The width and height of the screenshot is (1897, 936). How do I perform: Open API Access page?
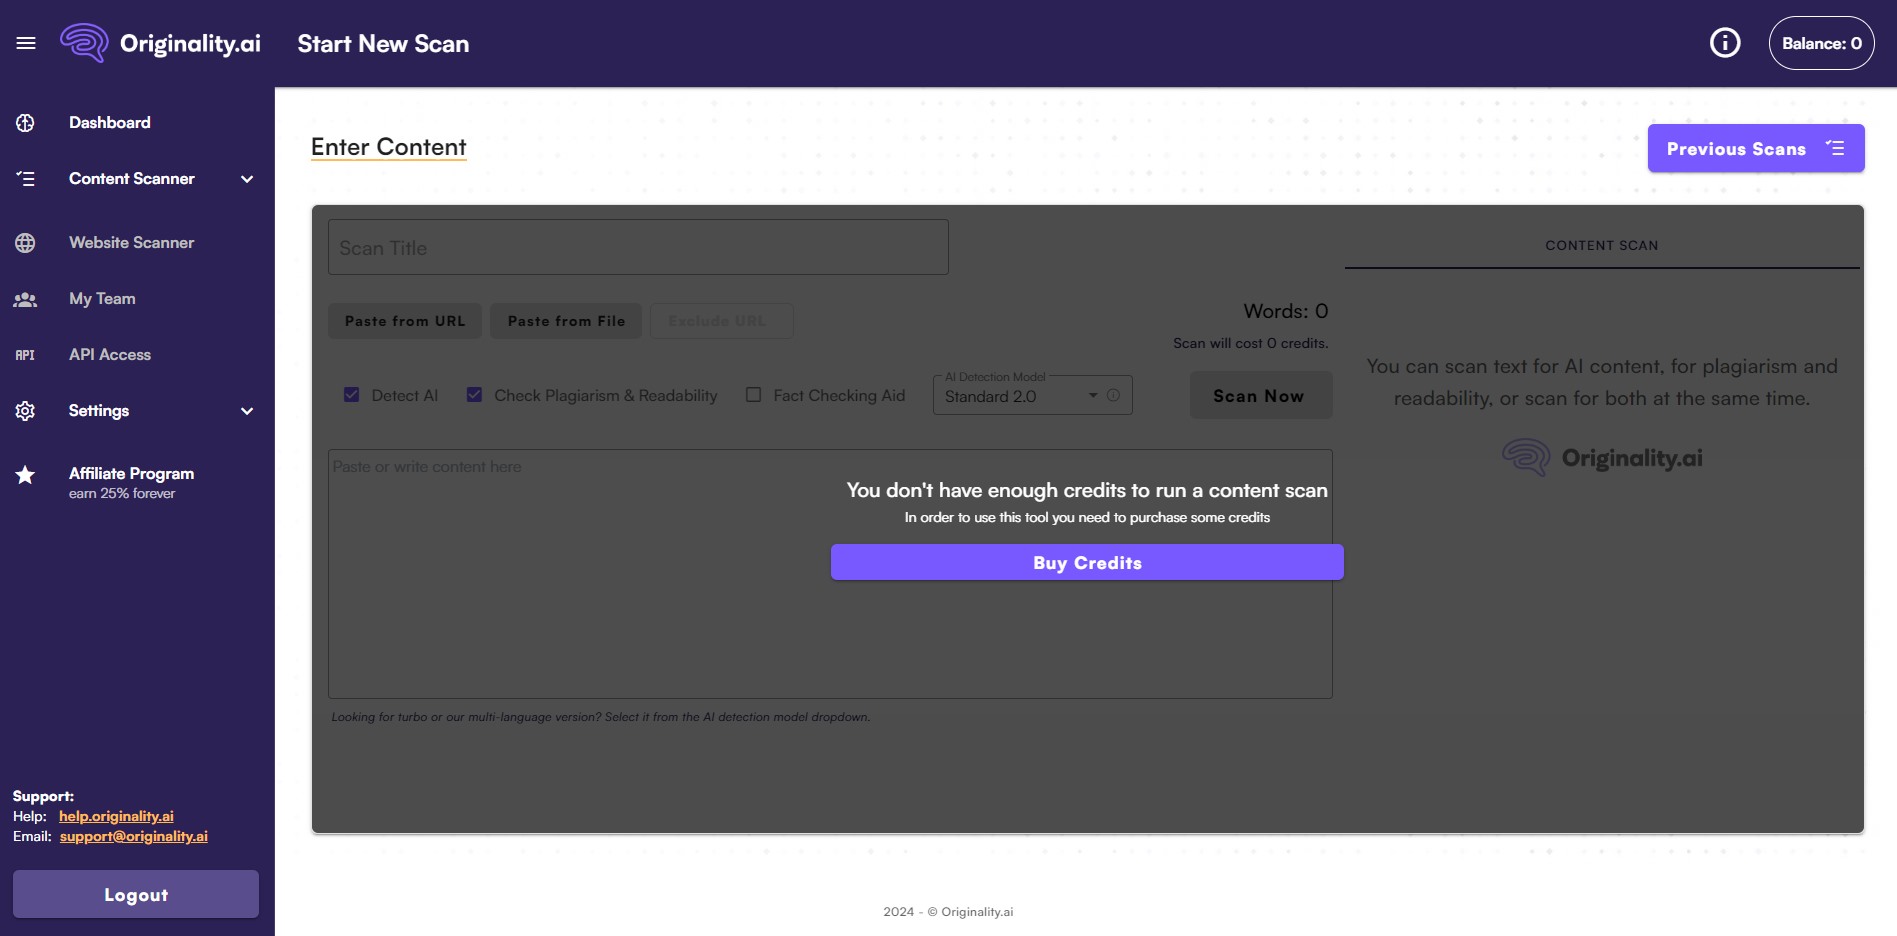110,355
